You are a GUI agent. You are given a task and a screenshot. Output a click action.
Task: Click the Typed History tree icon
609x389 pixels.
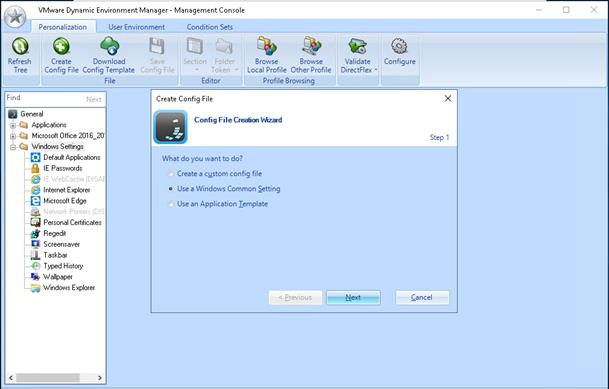pyautogui.click(x=35, y=266)
